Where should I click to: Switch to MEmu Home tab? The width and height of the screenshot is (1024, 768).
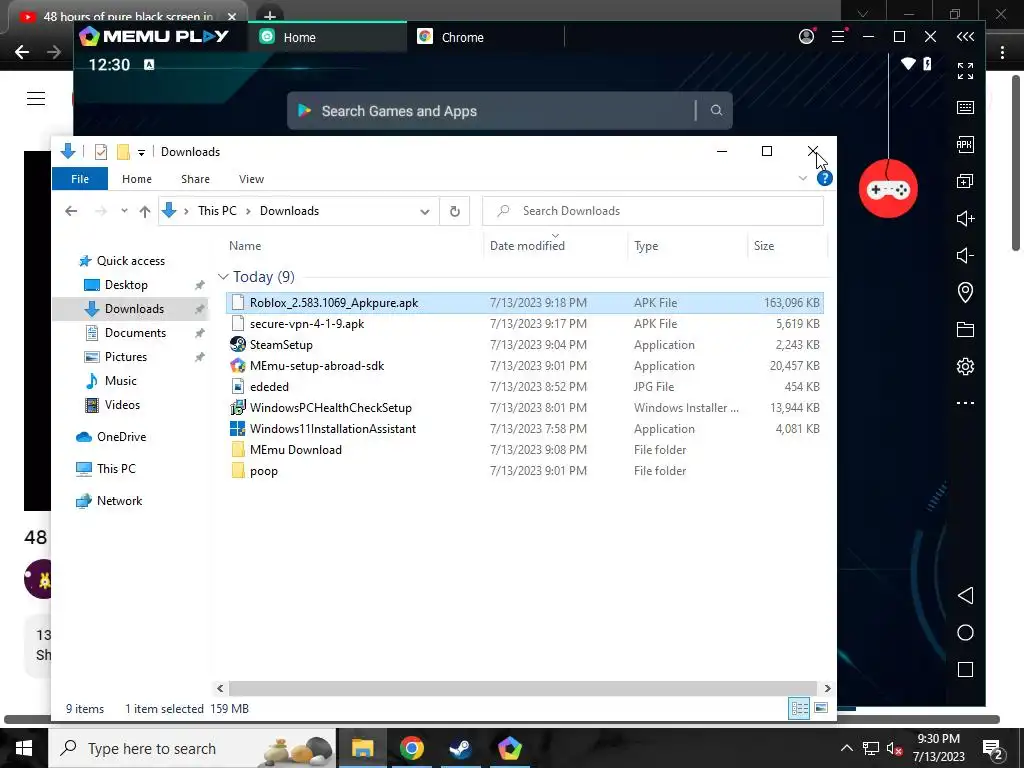click(327, 37)
